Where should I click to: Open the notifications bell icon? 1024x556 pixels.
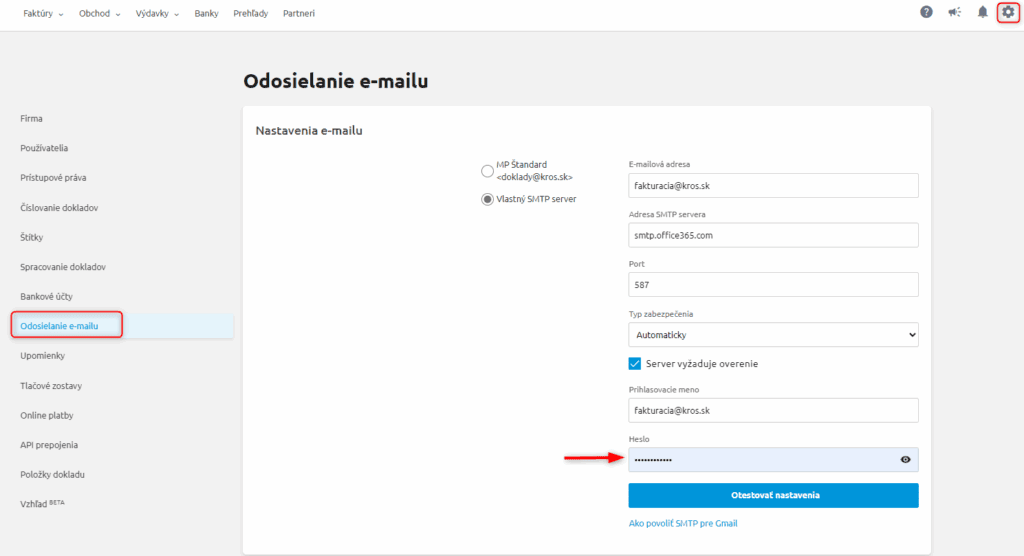click(982, 13)
